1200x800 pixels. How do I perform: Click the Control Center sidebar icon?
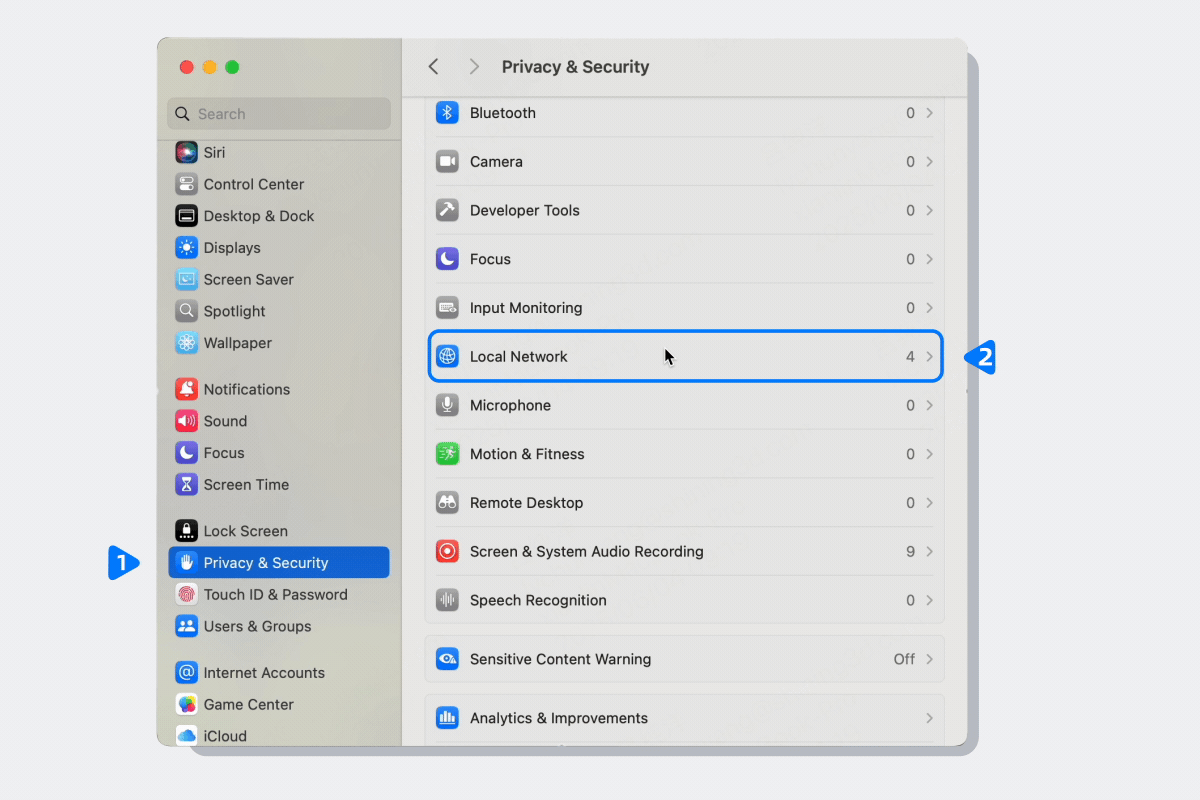click(186, 184)
